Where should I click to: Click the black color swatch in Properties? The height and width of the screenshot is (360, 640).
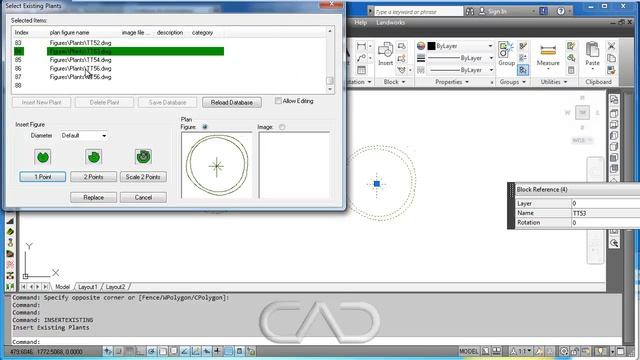[x=431, y=46]
